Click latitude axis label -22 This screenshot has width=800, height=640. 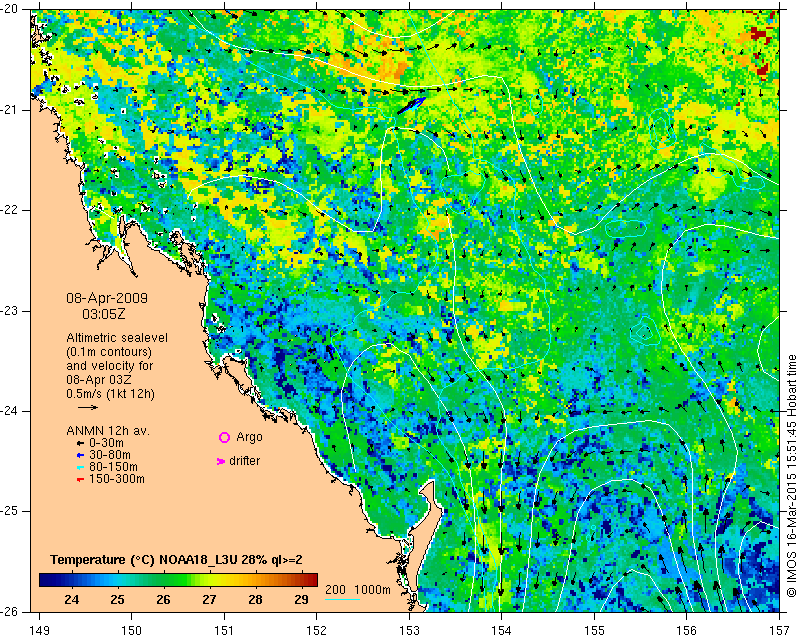click(x=10, y=210)
